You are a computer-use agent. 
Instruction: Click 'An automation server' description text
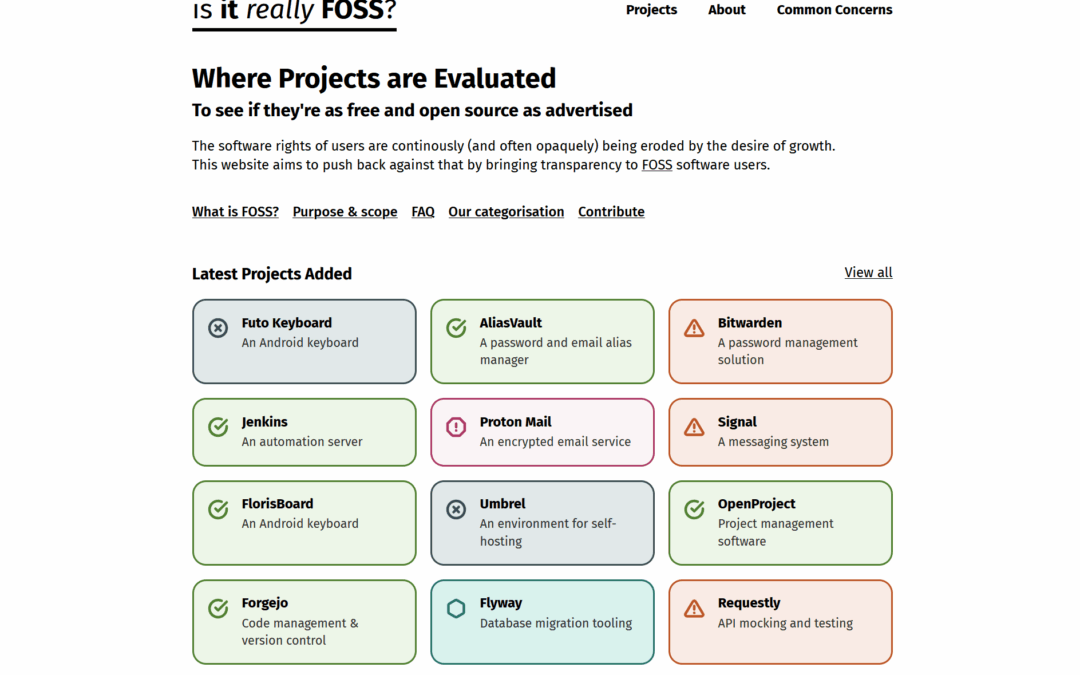point(302,442)
